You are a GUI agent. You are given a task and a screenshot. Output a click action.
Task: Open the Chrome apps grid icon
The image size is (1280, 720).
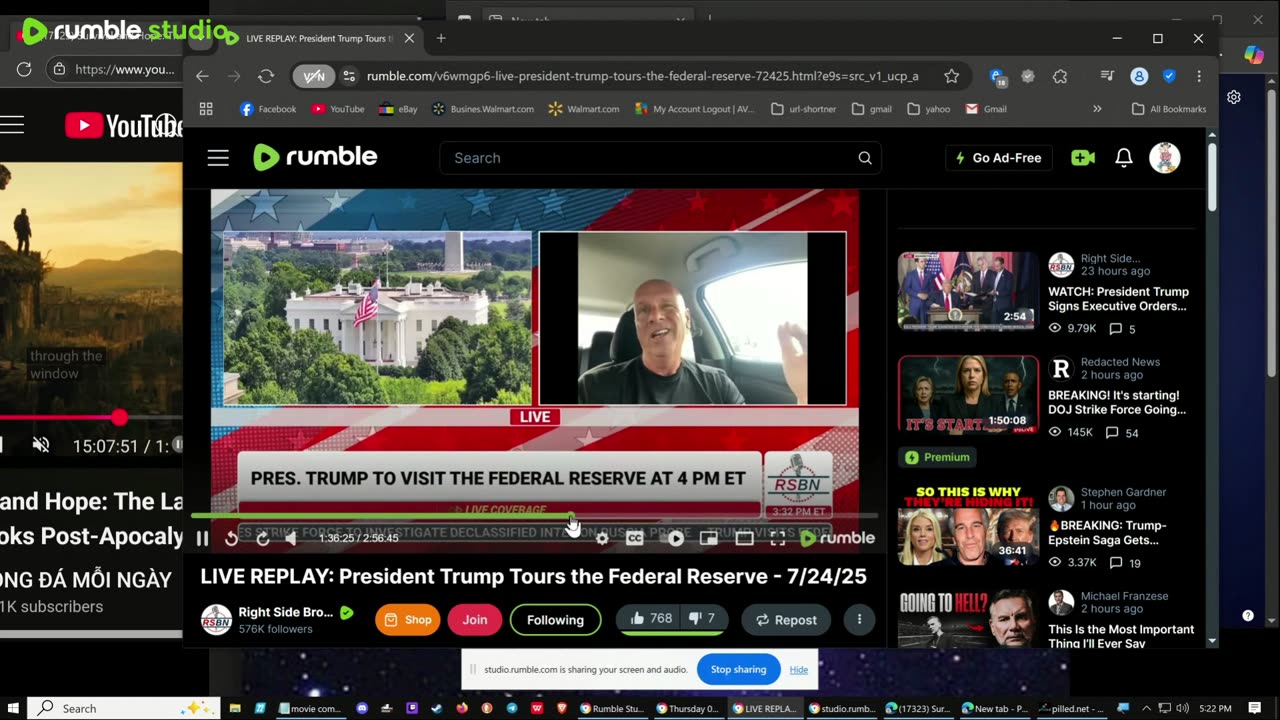tap(206, 109)
